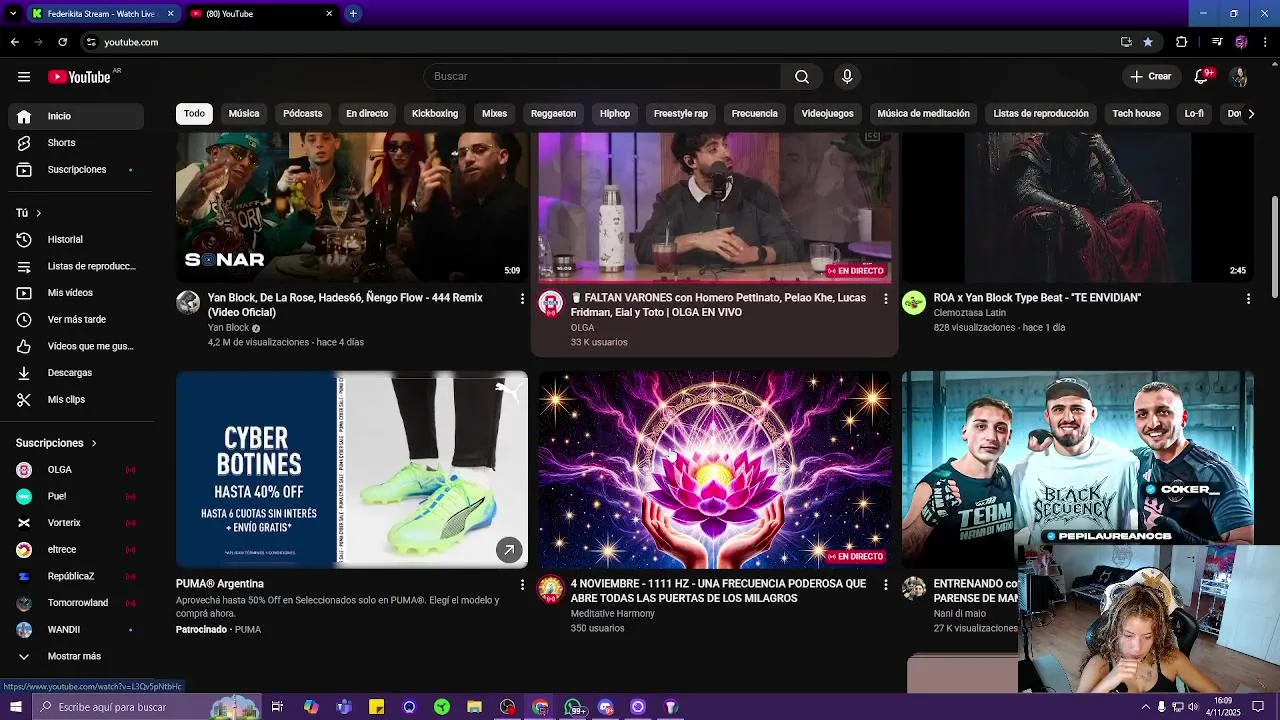Select the Música filter chip

[x=244, y=114]
